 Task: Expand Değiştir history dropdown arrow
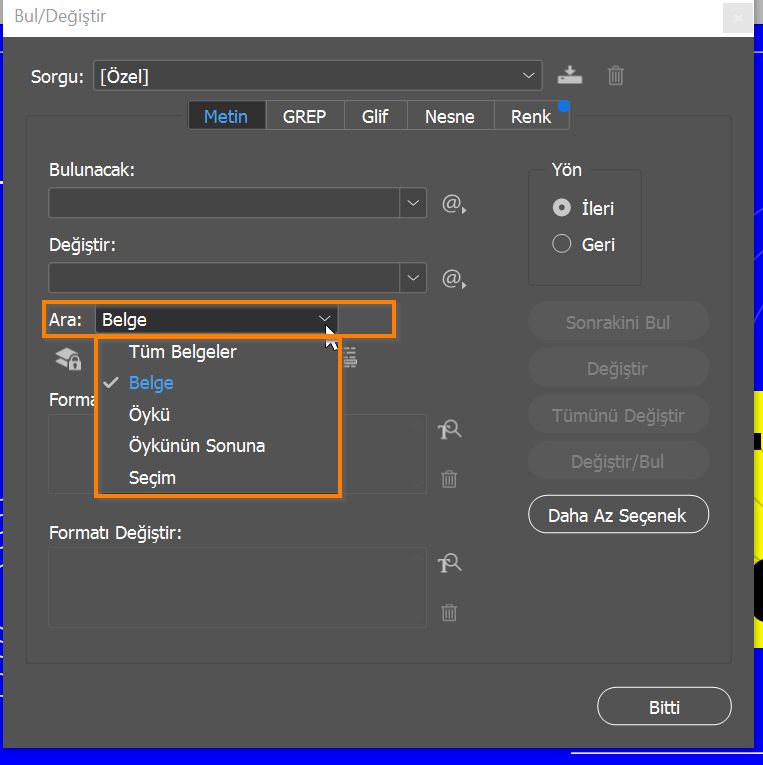(x=413, y=278)
